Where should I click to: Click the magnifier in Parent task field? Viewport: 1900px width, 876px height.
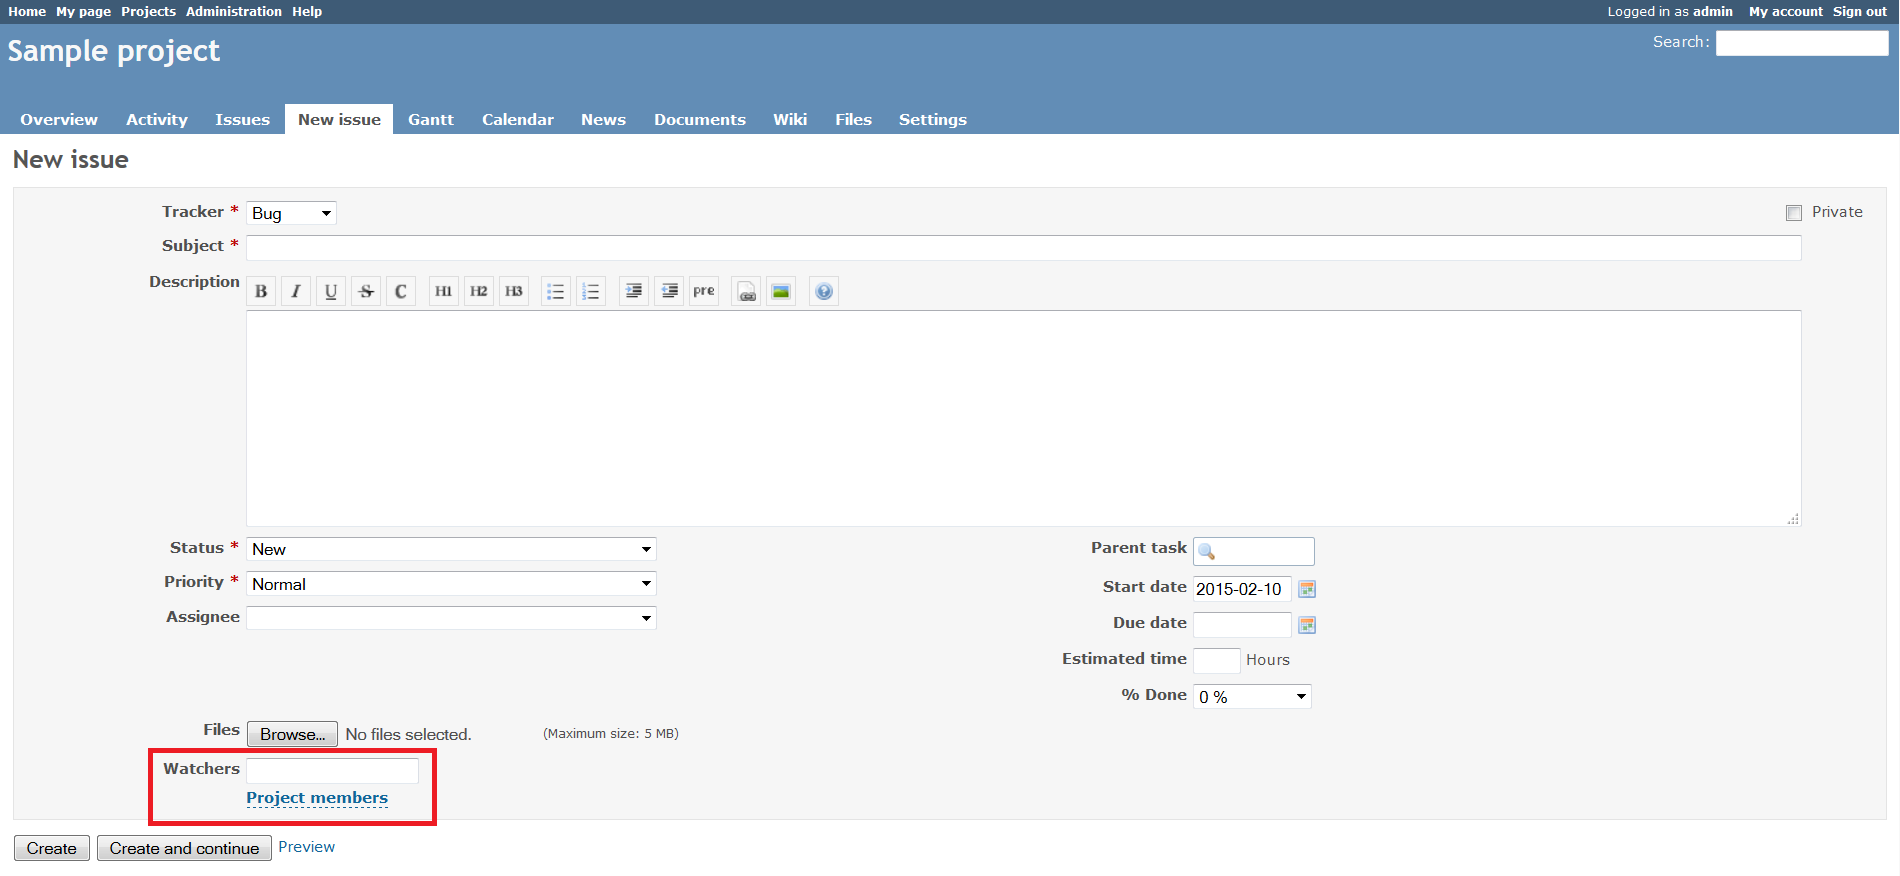tap(1207, 552)
